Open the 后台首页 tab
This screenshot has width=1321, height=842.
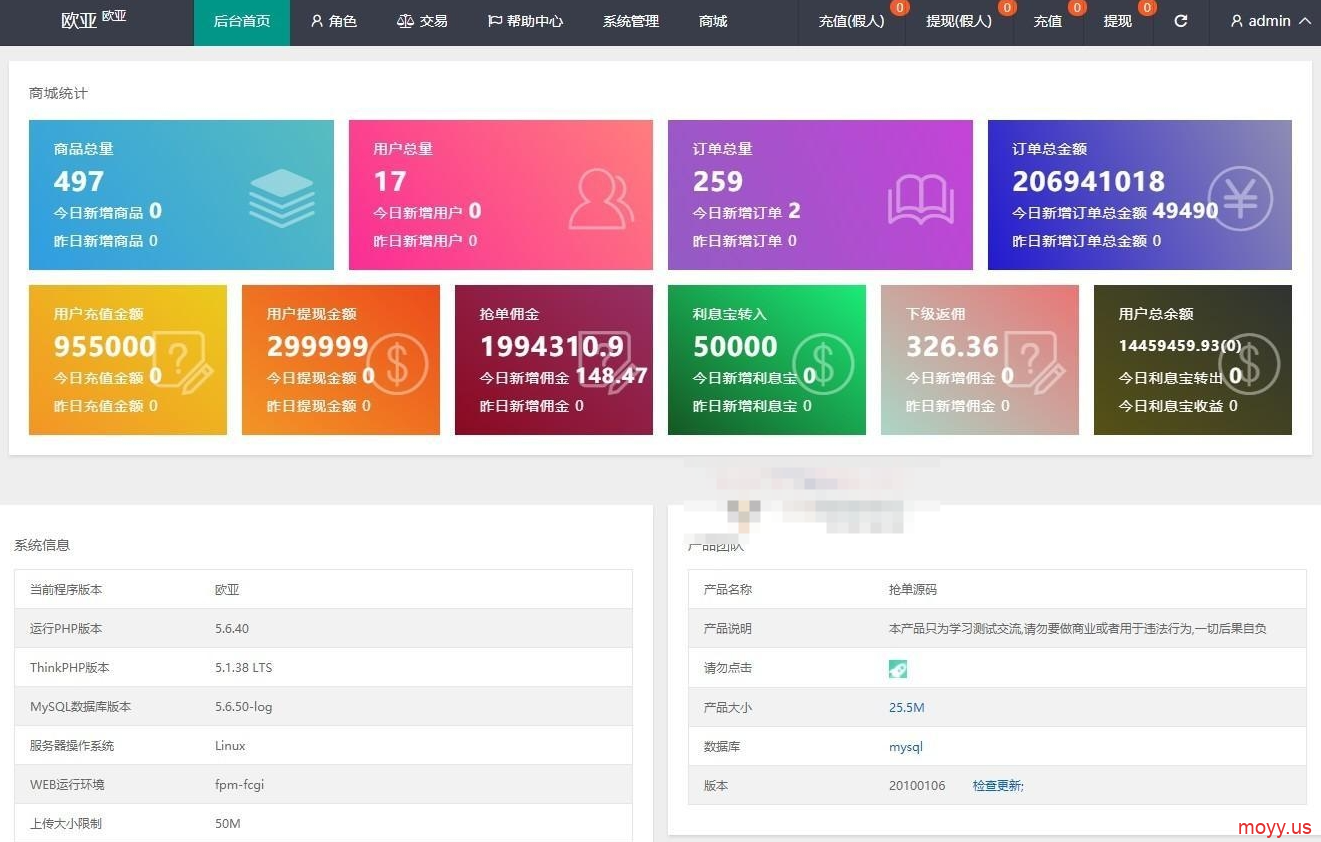(x=242, y=21)
